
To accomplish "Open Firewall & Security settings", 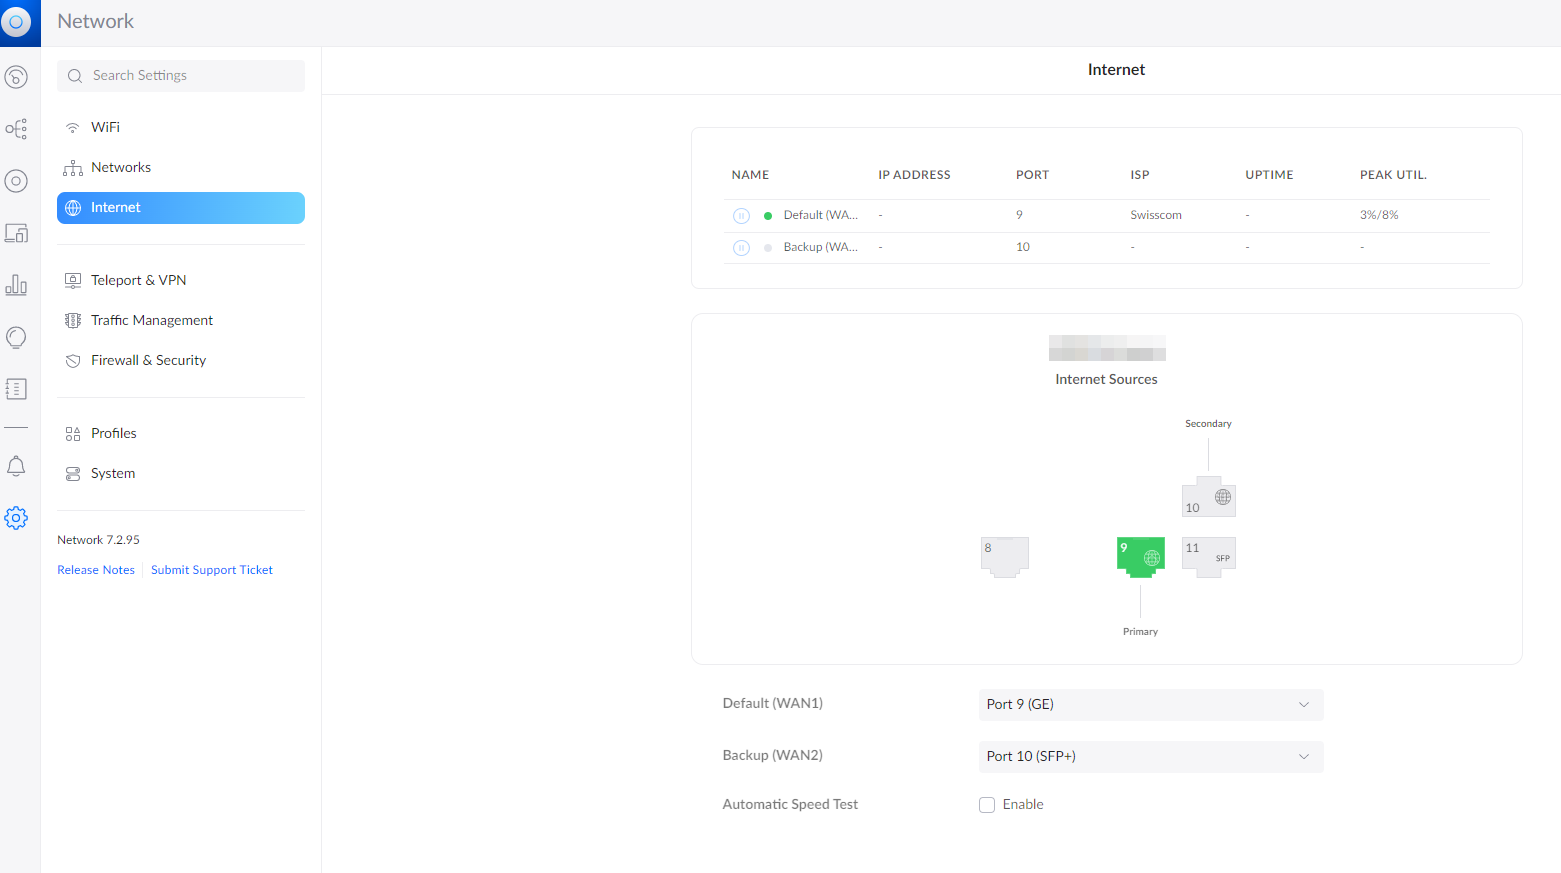I will click(148, 360).
